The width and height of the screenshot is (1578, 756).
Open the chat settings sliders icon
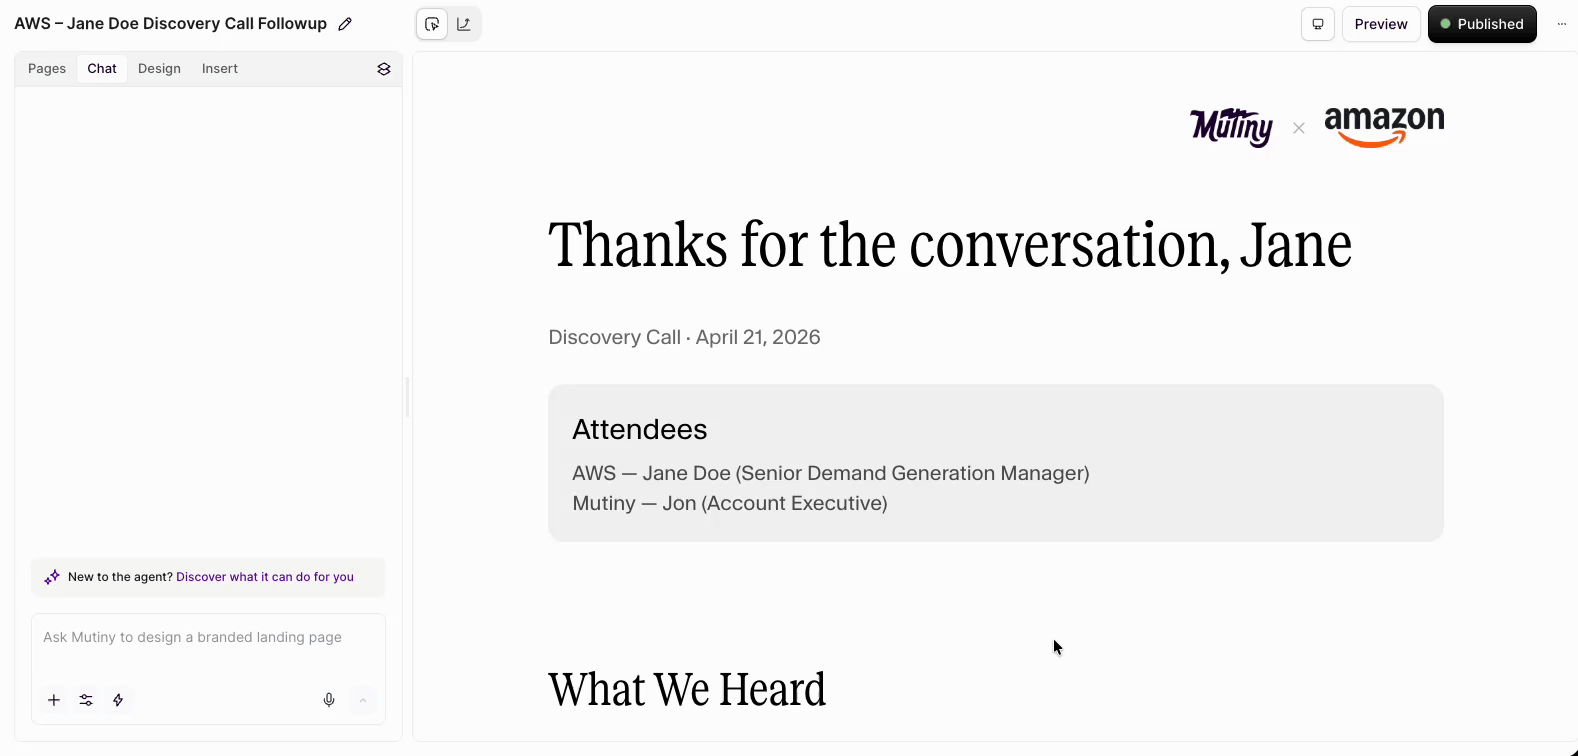(x=86, y=700)
